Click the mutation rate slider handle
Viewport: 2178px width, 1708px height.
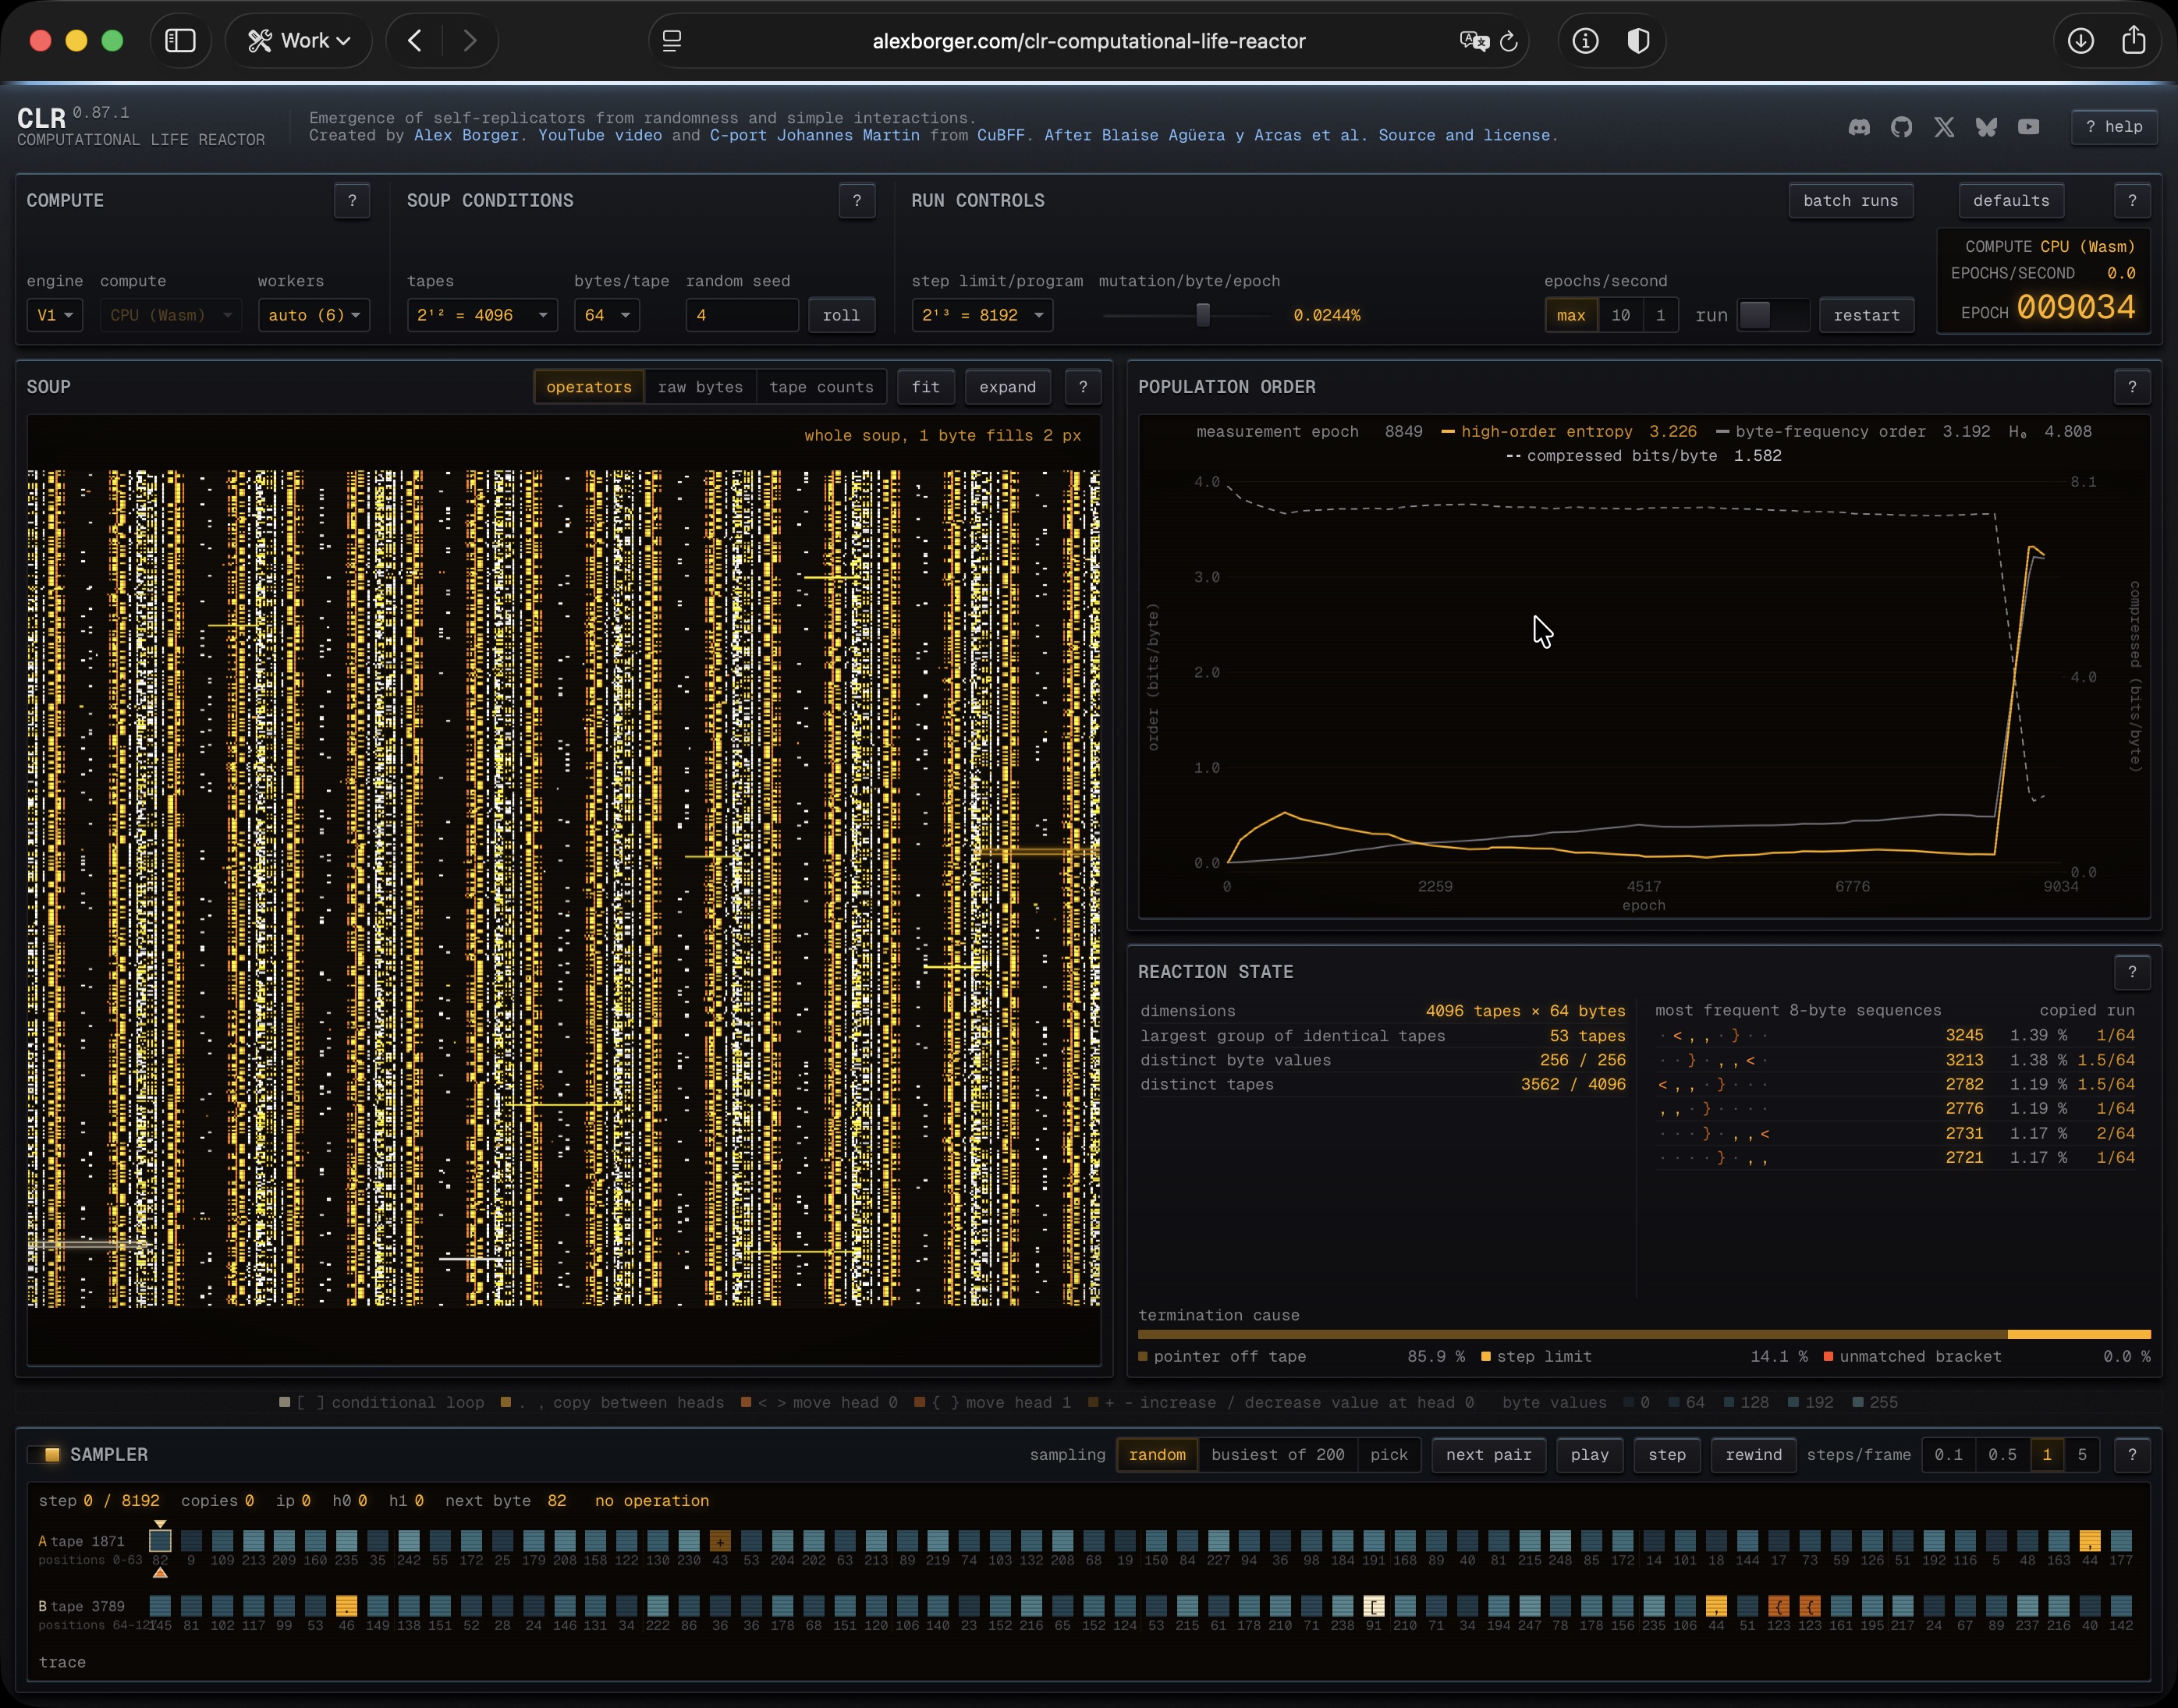coord(1203,315)
